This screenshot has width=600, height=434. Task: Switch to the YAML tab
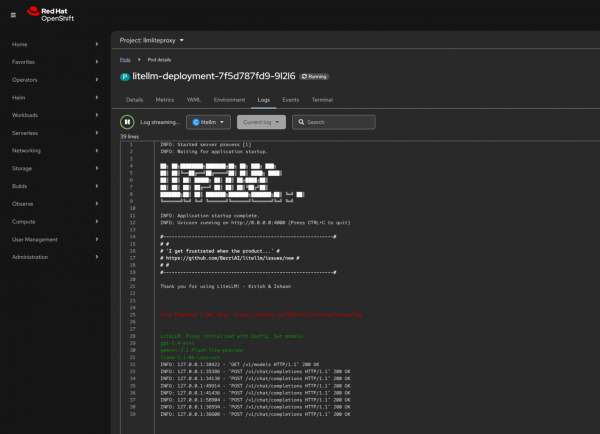[x=194, y=100]
